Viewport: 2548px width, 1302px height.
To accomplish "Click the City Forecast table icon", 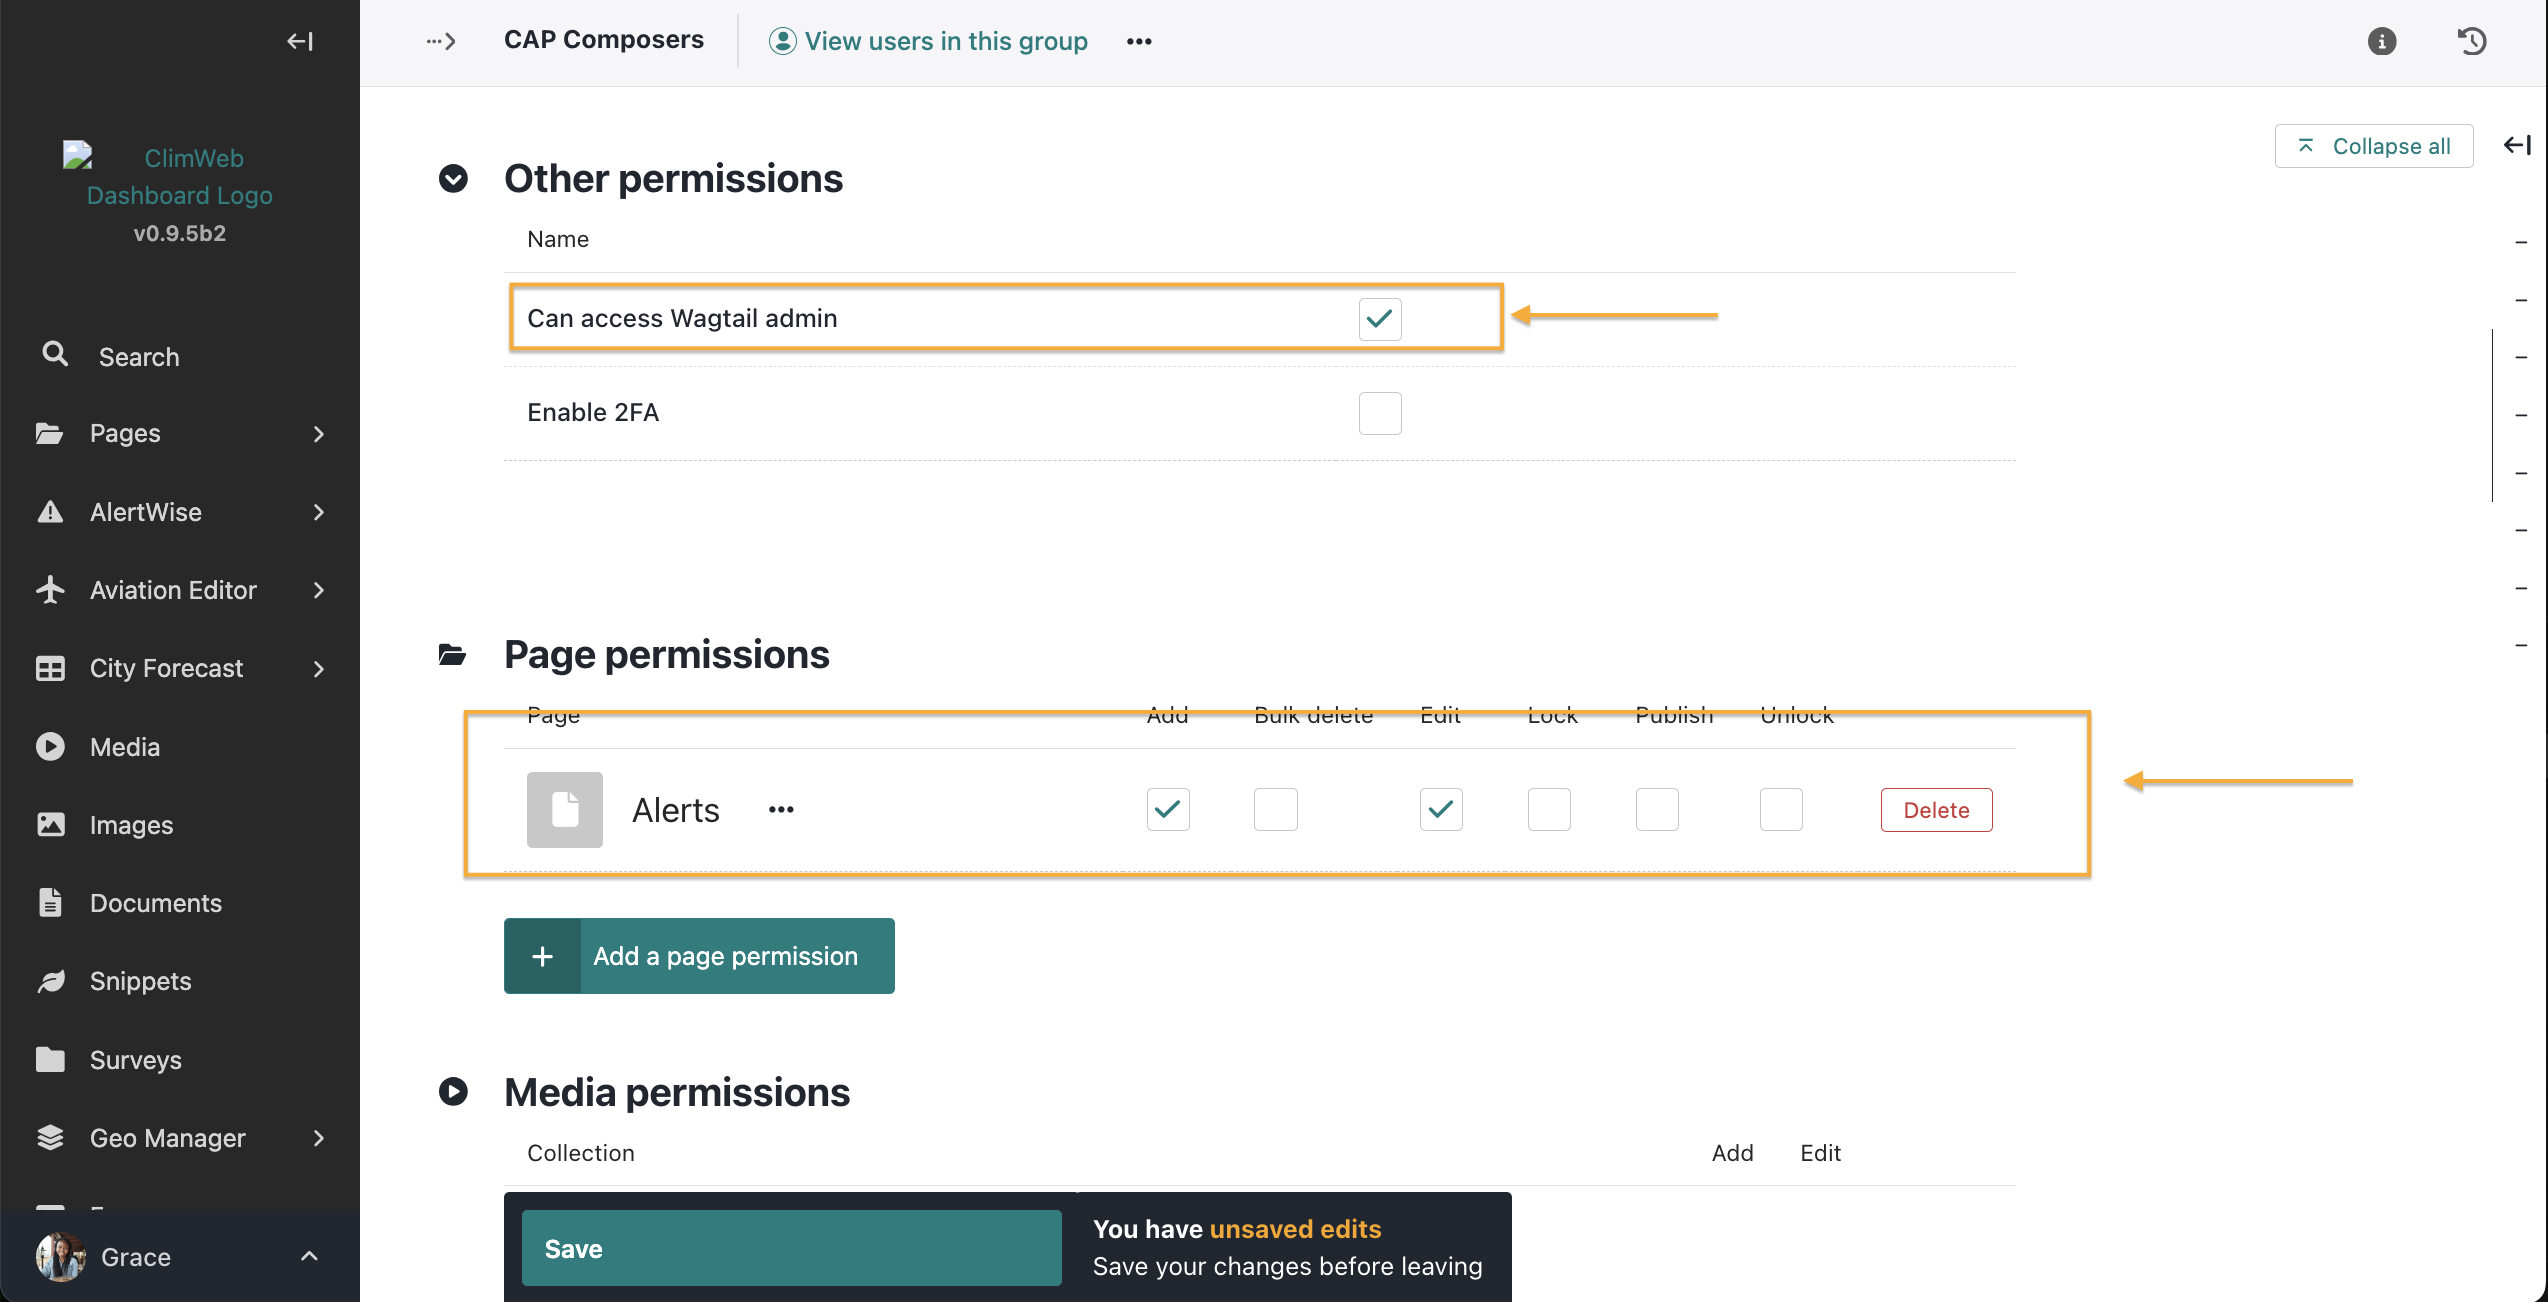I will [x=50, y=668].
